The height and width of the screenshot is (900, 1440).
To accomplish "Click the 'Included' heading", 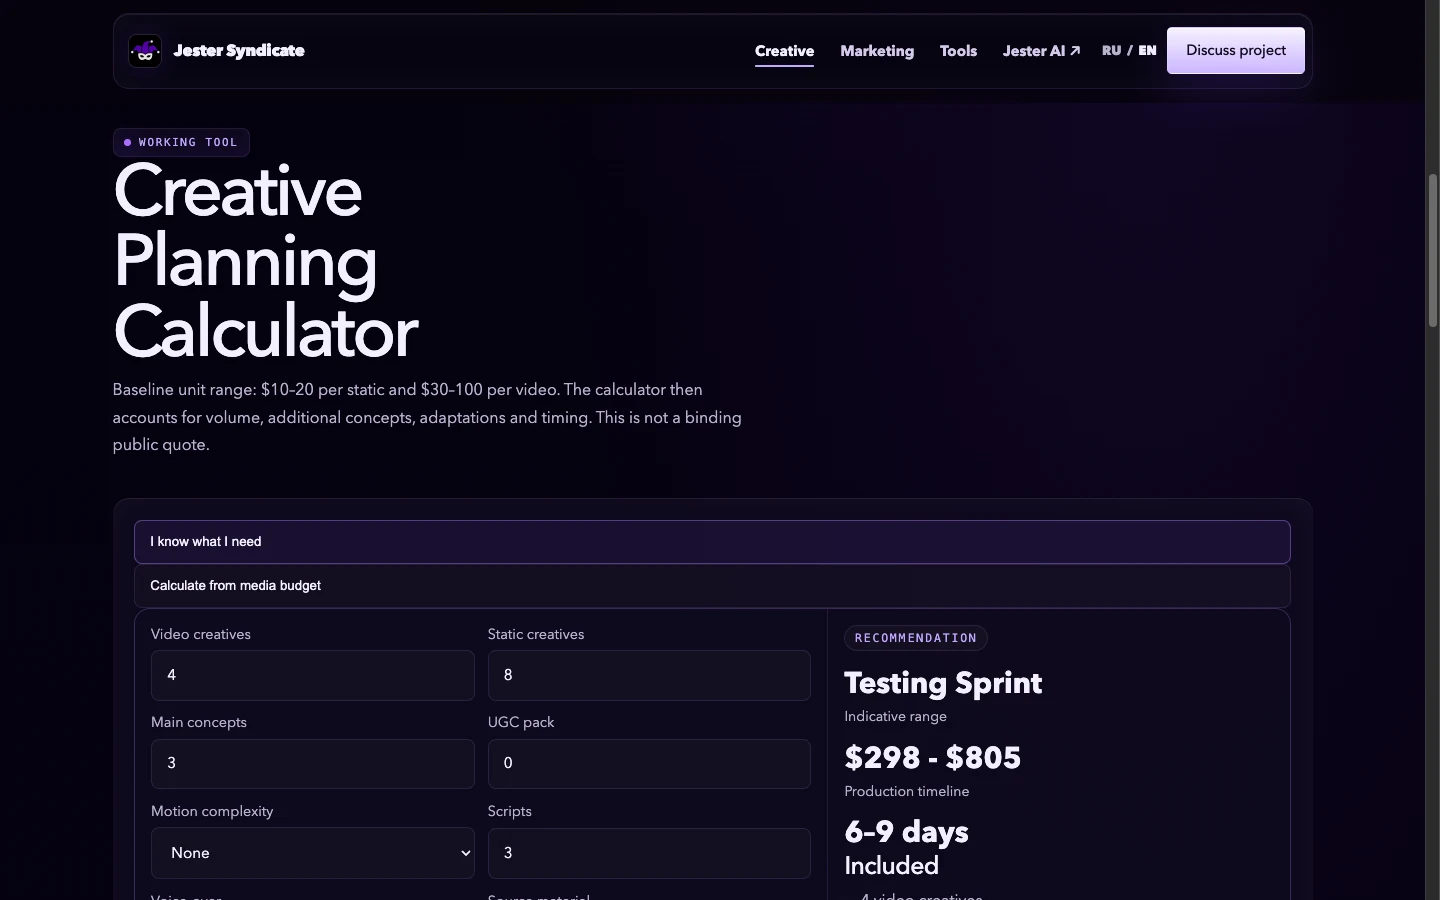I will coord(891,866).
